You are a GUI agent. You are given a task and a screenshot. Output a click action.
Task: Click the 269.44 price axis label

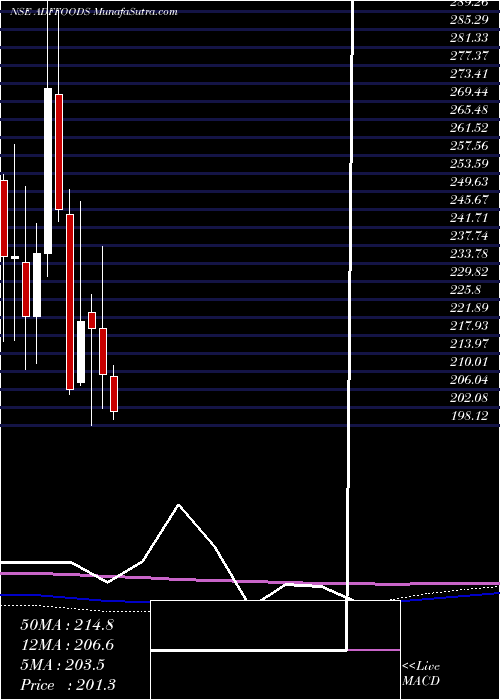pyautogui.click(x=469, y=92)
